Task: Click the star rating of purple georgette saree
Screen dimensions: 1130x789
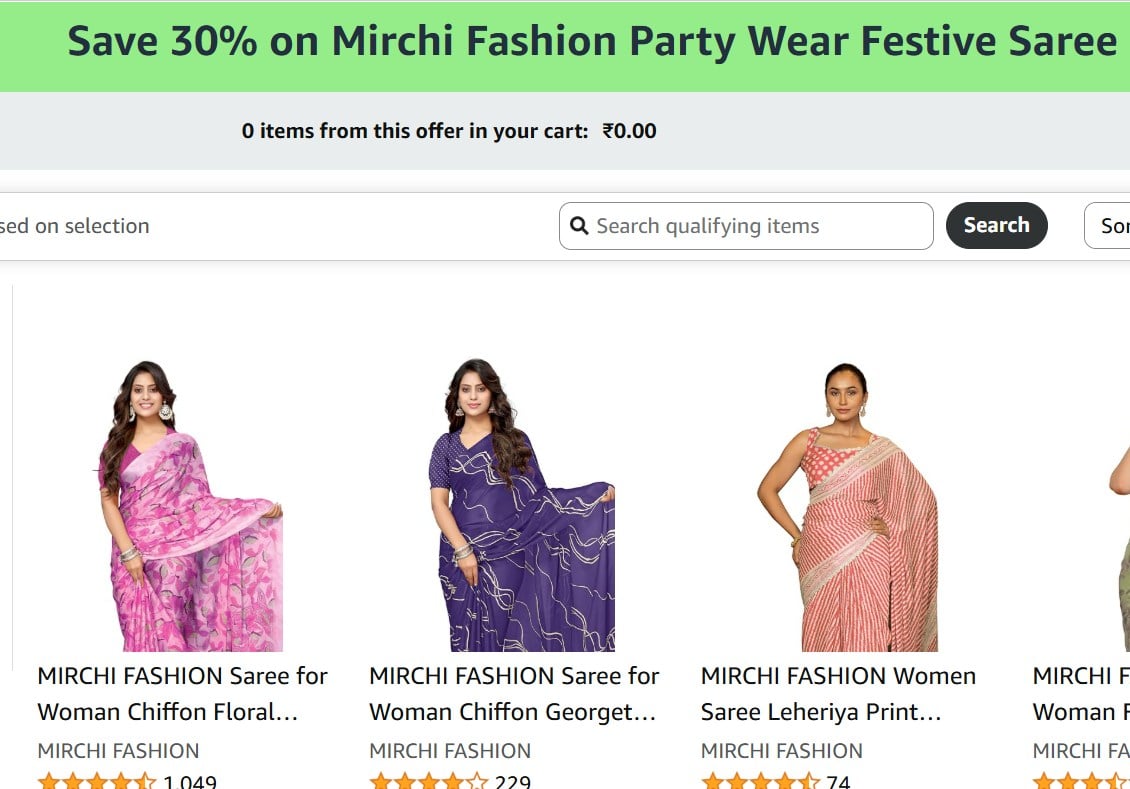Action: click(429, 781)
